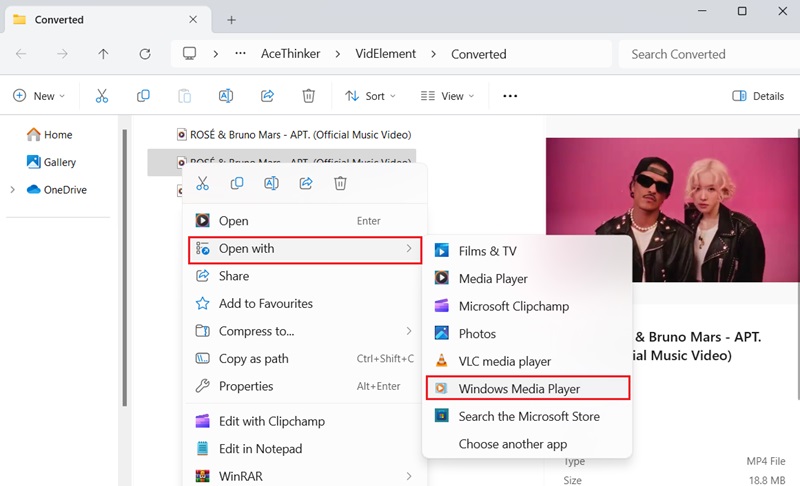Go forward with the right arrow
Viewport: 800px width, 486px height.
62,54
